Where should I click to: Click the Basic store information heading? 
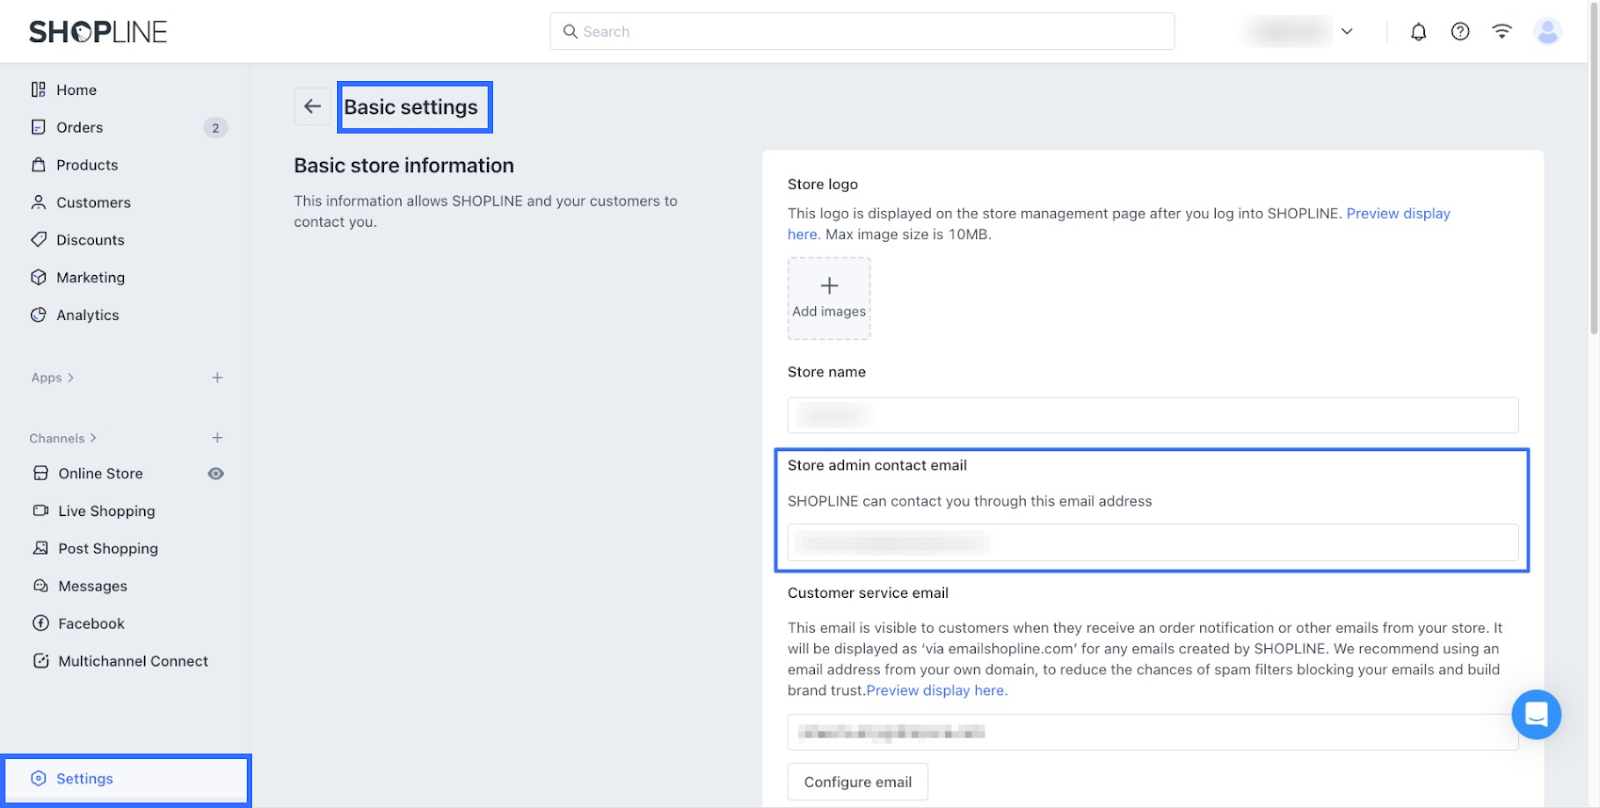pyautogui.click(x=404, y=166)
